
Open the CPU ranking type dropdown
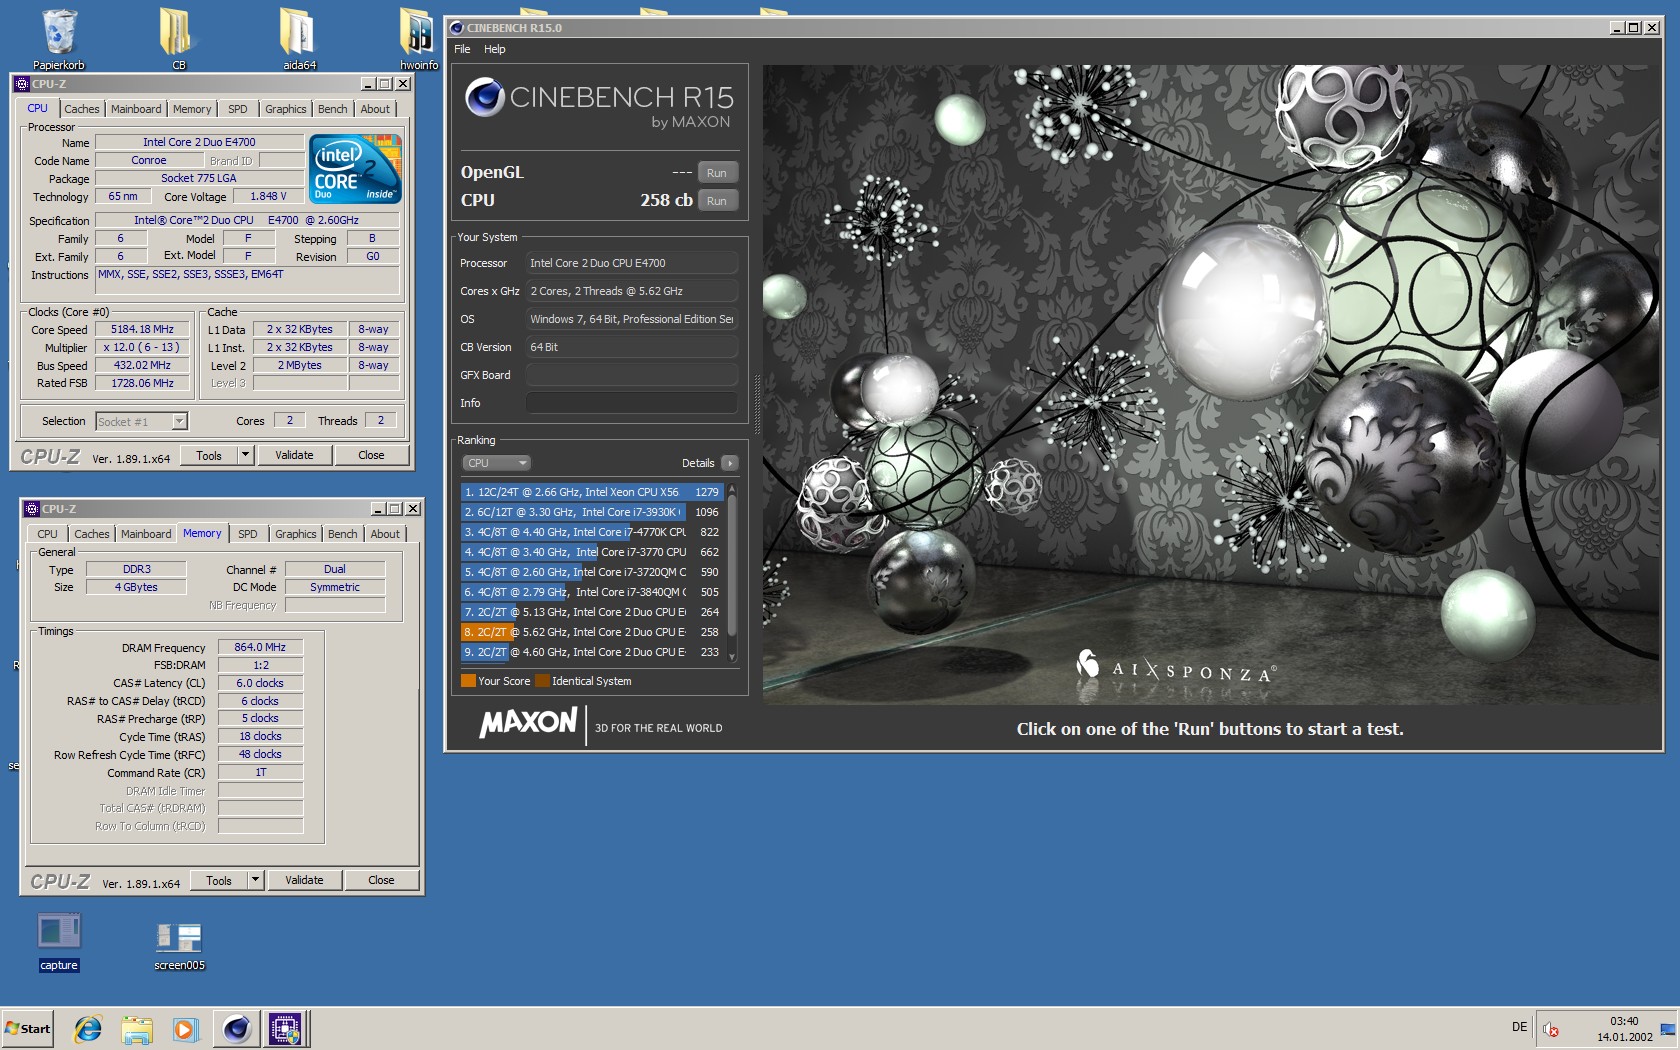click(x=496, y=463)
